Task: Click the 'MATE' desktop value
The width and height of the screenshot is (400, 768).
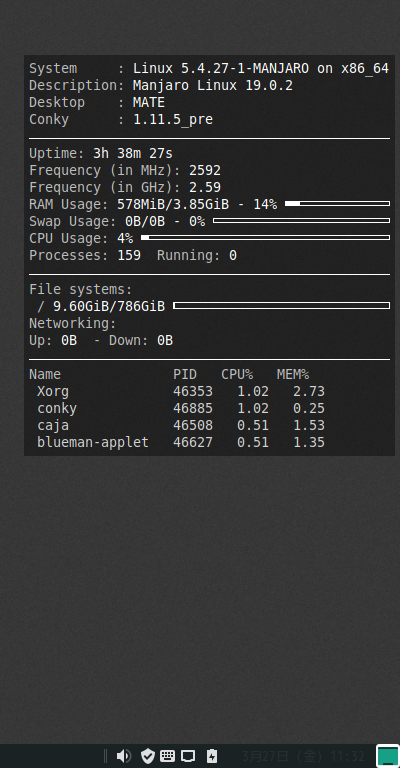Action: click(149, 102)
